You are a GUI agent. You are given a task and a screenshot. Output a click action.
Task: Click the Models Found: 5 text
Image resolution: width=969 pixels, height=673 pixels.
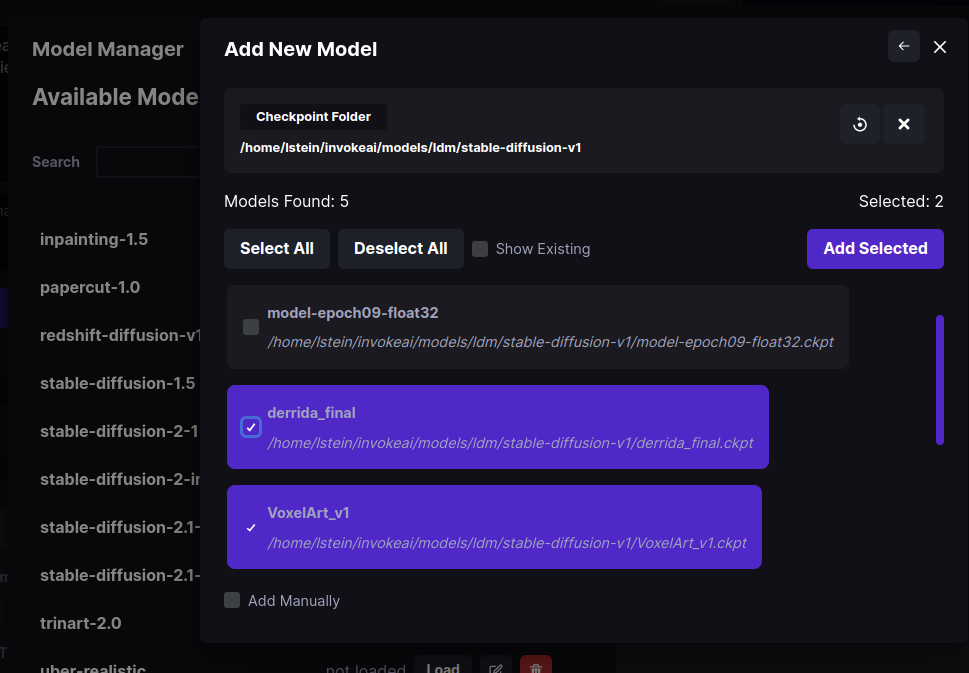286,201
